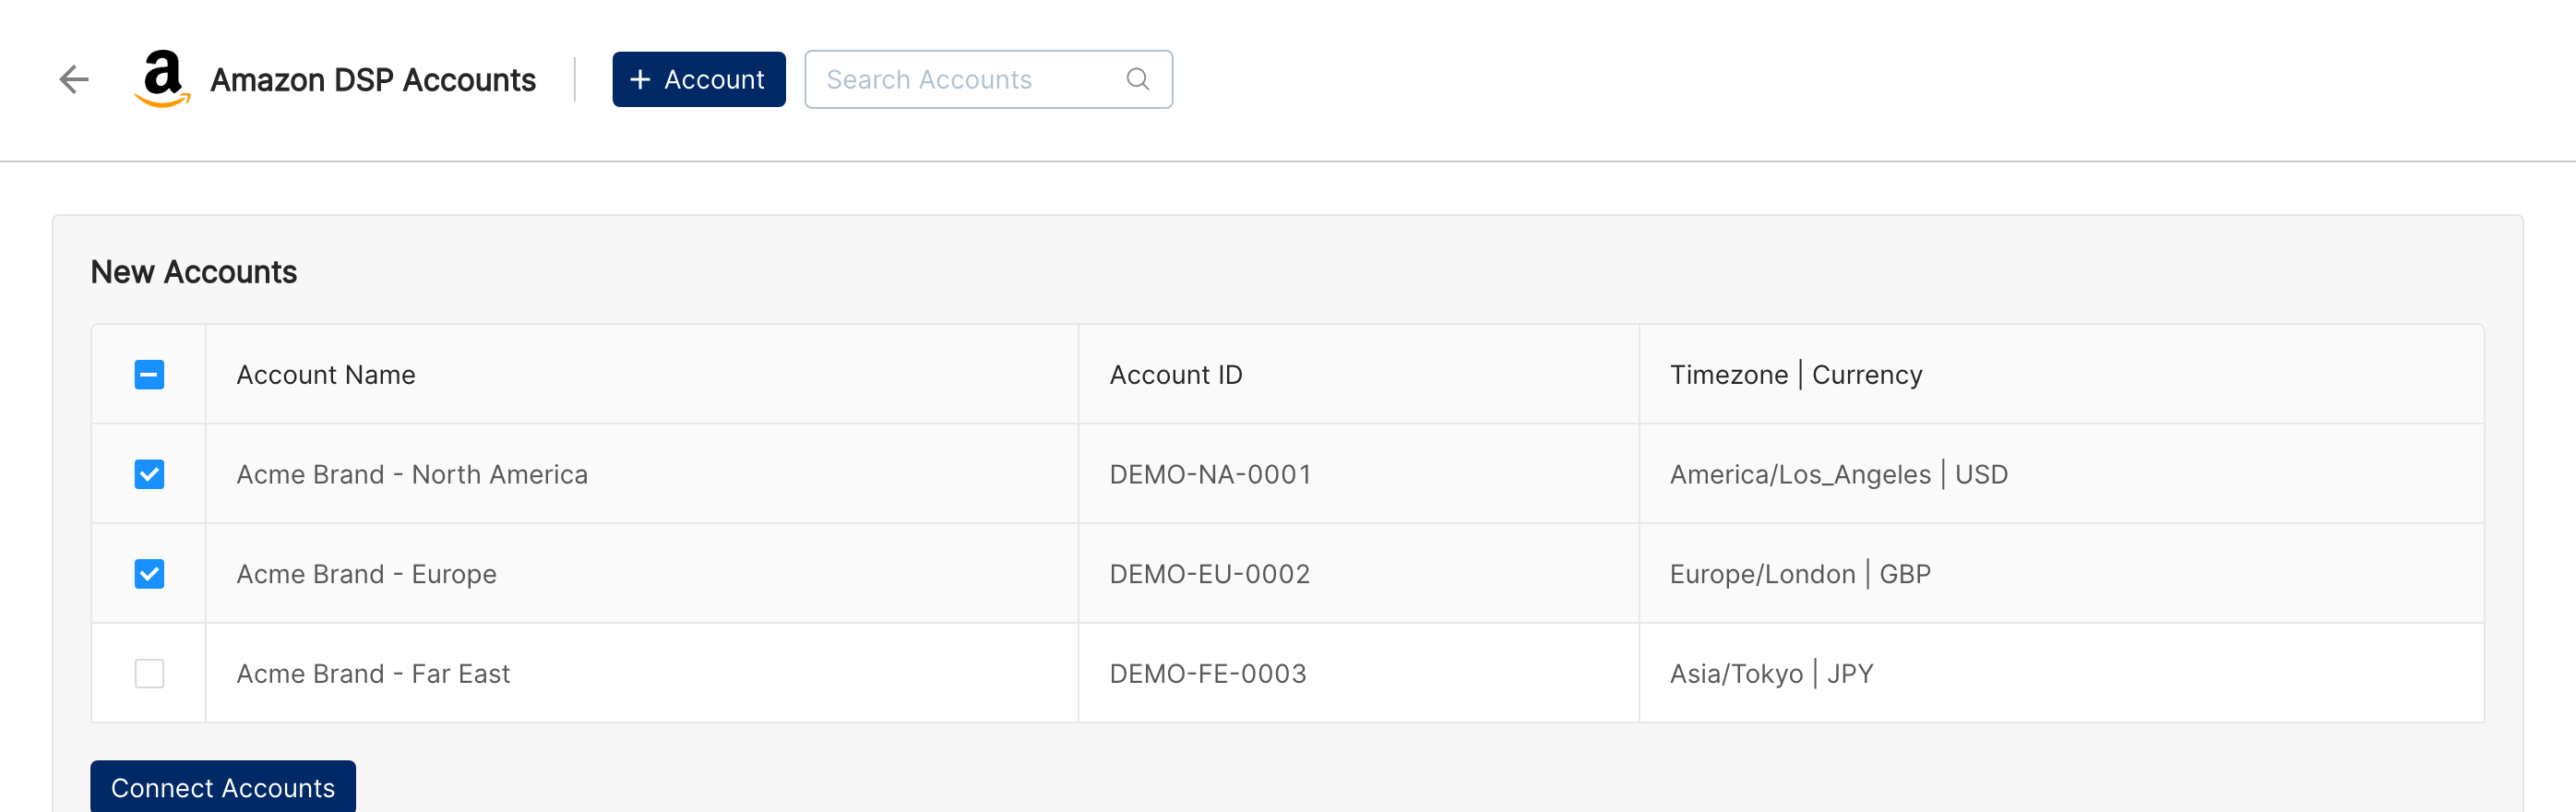Screen dimensions: 2576x812
Task: Focus the Search Accounts field
Action: pos(987,79)
